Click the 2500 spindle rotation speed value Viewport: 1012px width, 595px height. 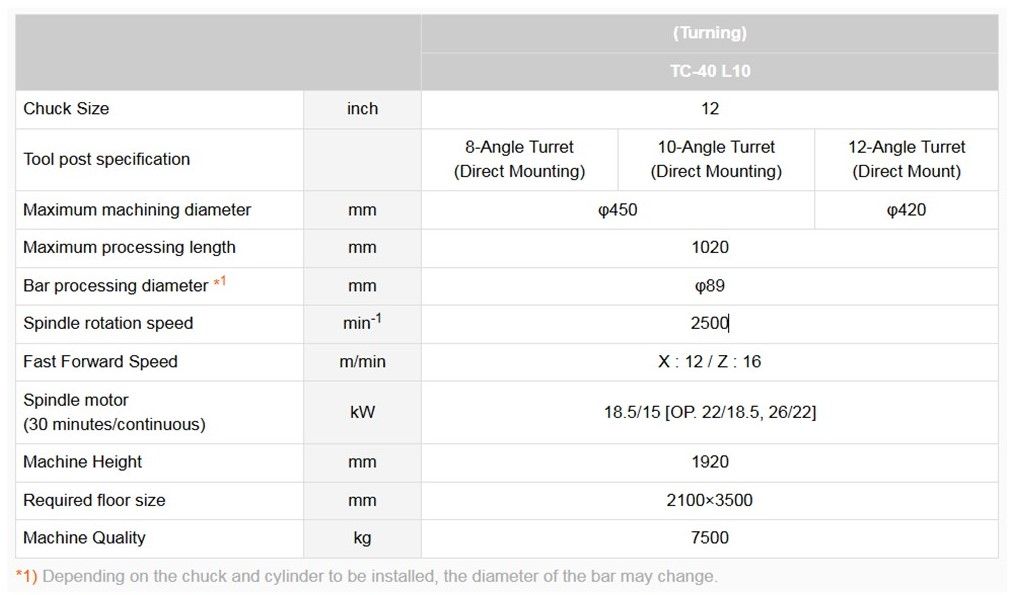(709, 323)
